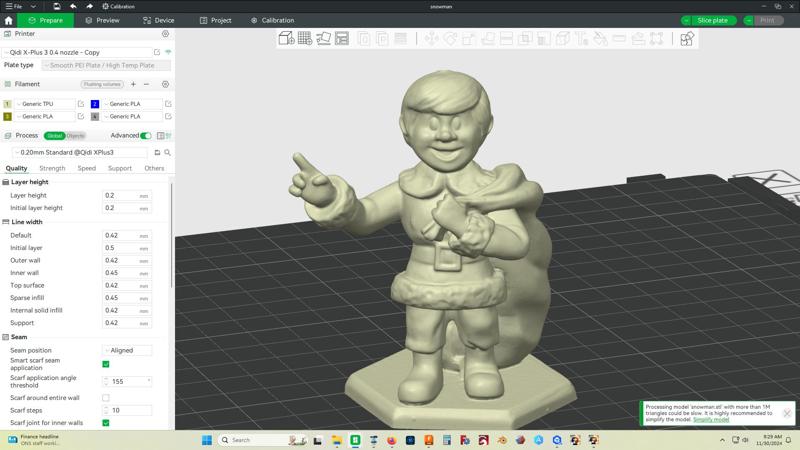Open the Strength settings tab
800x450 pixels.
click(52, 168)
